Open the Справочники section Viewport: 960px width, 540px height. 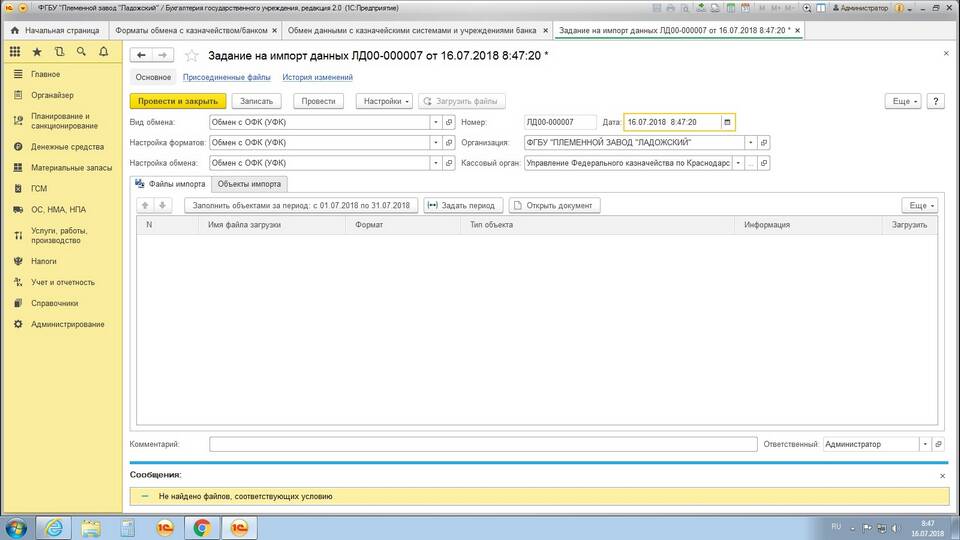[x=54, y=303]
